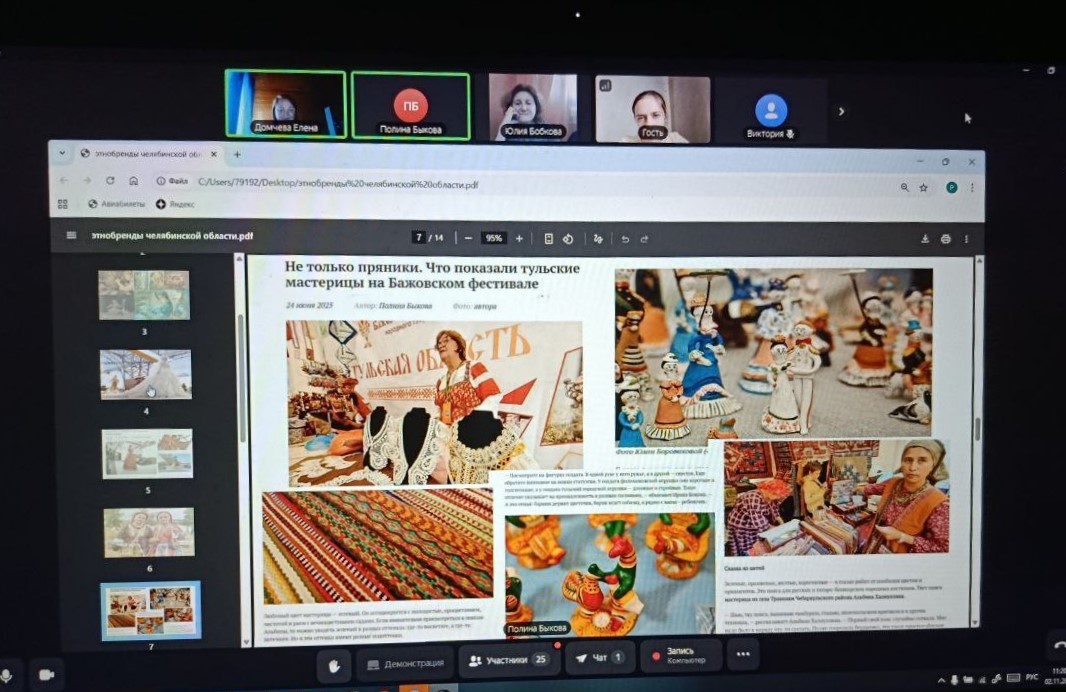Screen dimensions: 1066x692
Task: Toggle the PDF sidebar menu icon
Action: pos(71,236)
